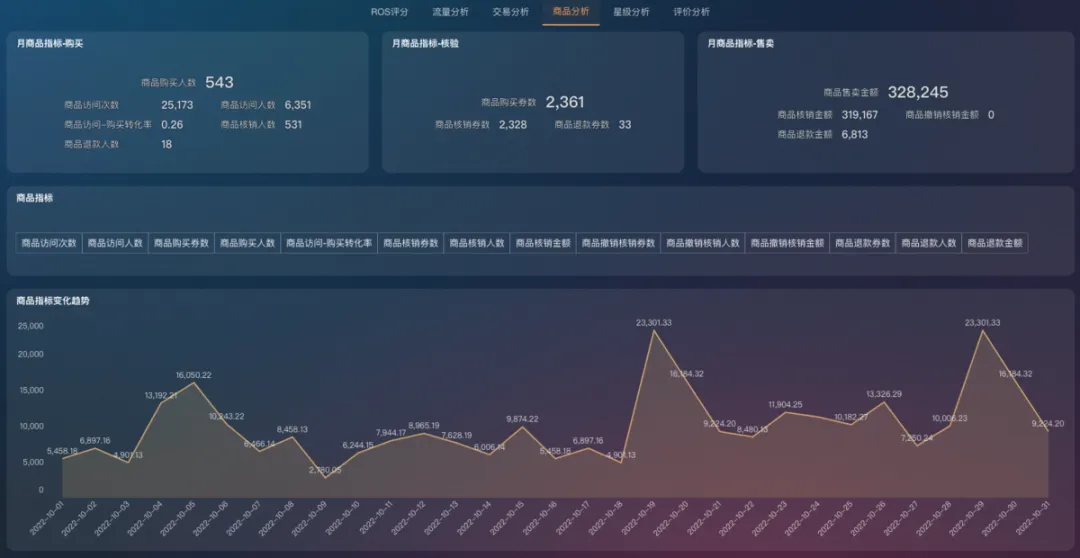The width and height of the screenshot is (1080, 558).
Task: Select the 商品撤销核销金额 metric button
Action: point(787,243)
